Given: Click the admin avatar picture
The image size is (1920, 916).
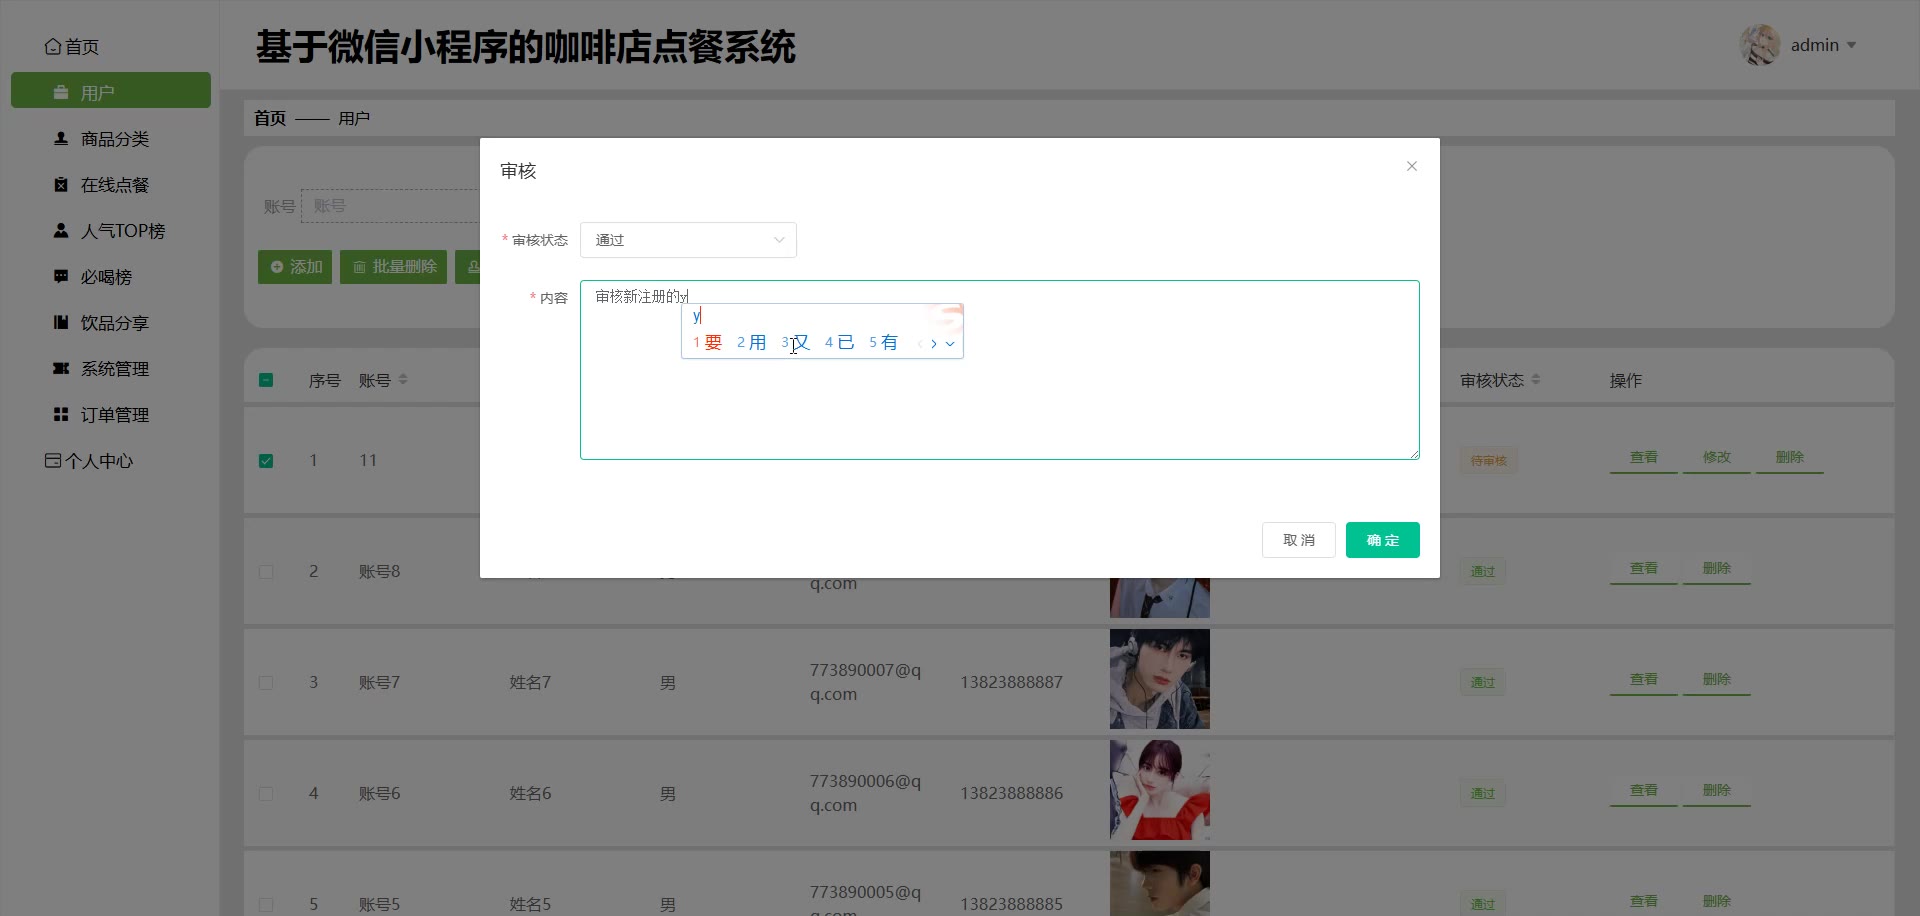Looking at the screenshot, I should pyautogui.click(x=1759, y=45).
